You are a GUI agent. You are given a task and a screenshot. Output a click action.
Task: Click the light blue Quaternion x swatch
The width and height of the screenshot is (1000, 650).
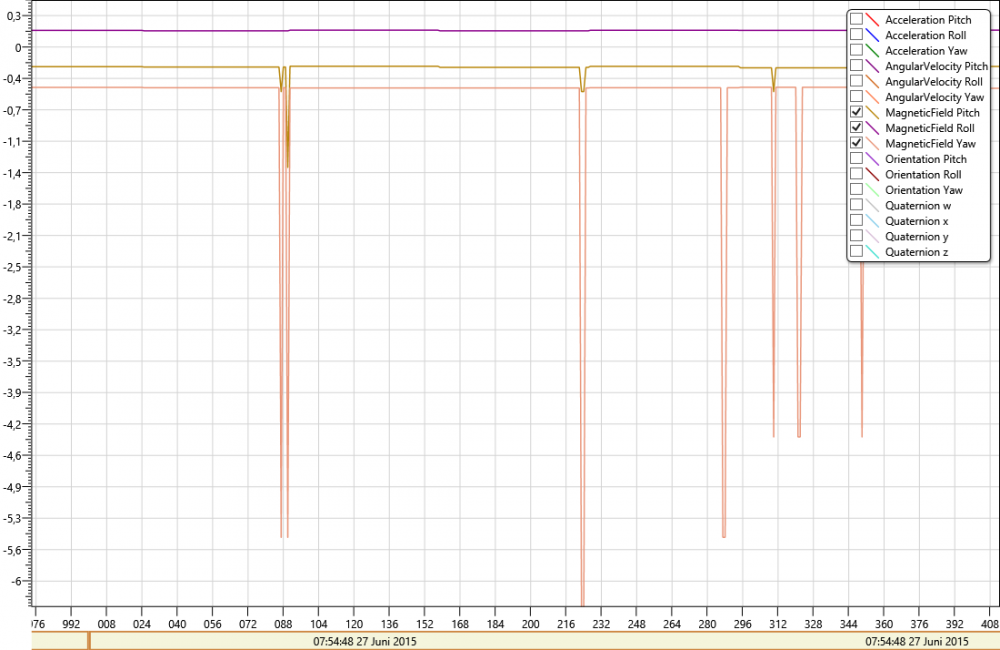pyautogui.click(x=873, y=221)
